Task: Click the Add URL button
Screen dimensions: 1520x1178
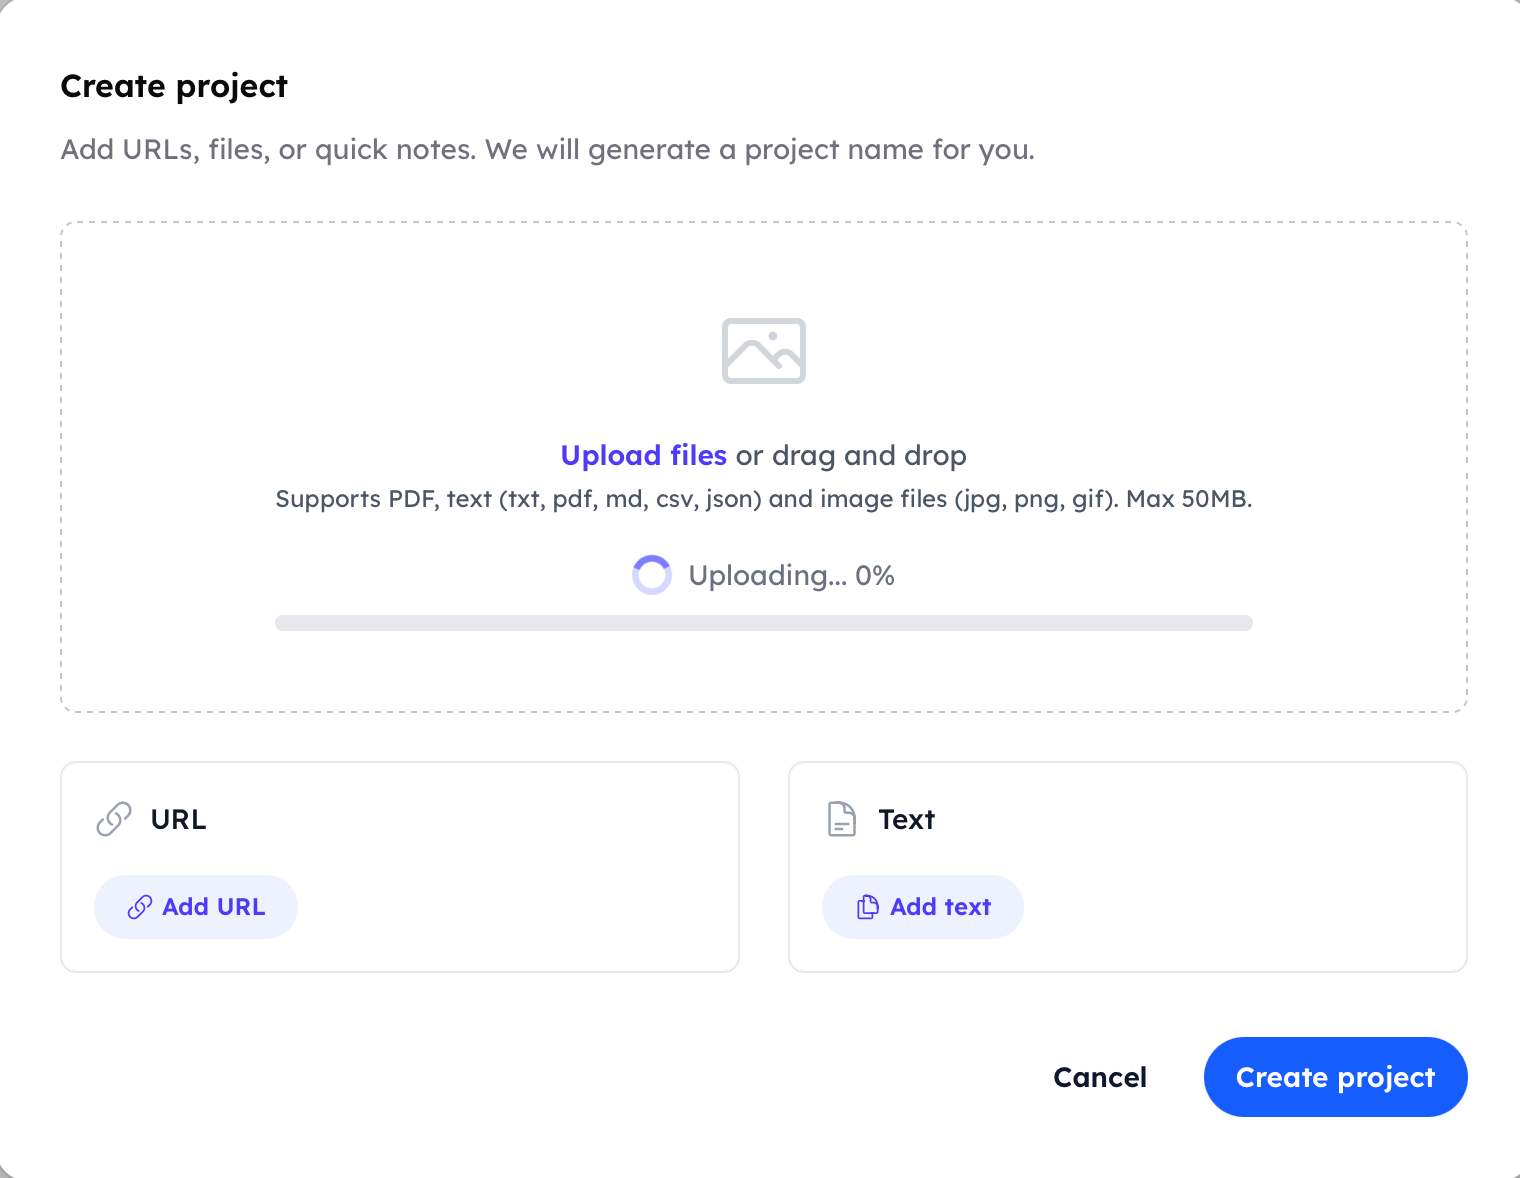Action: (x=195, y=906)
